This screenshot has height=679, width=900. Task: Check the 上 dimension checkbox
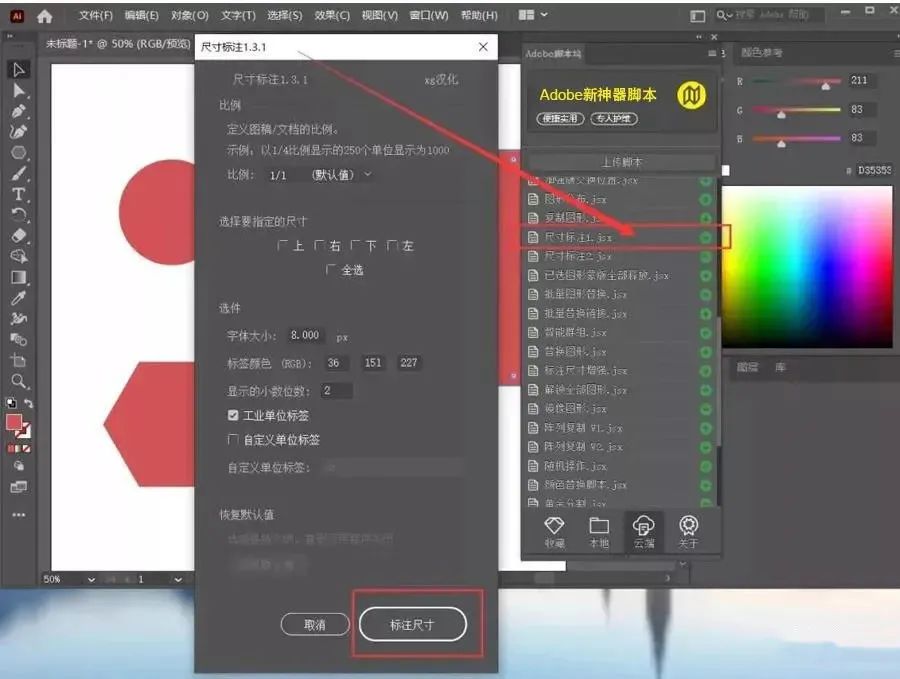coord(283,245)
